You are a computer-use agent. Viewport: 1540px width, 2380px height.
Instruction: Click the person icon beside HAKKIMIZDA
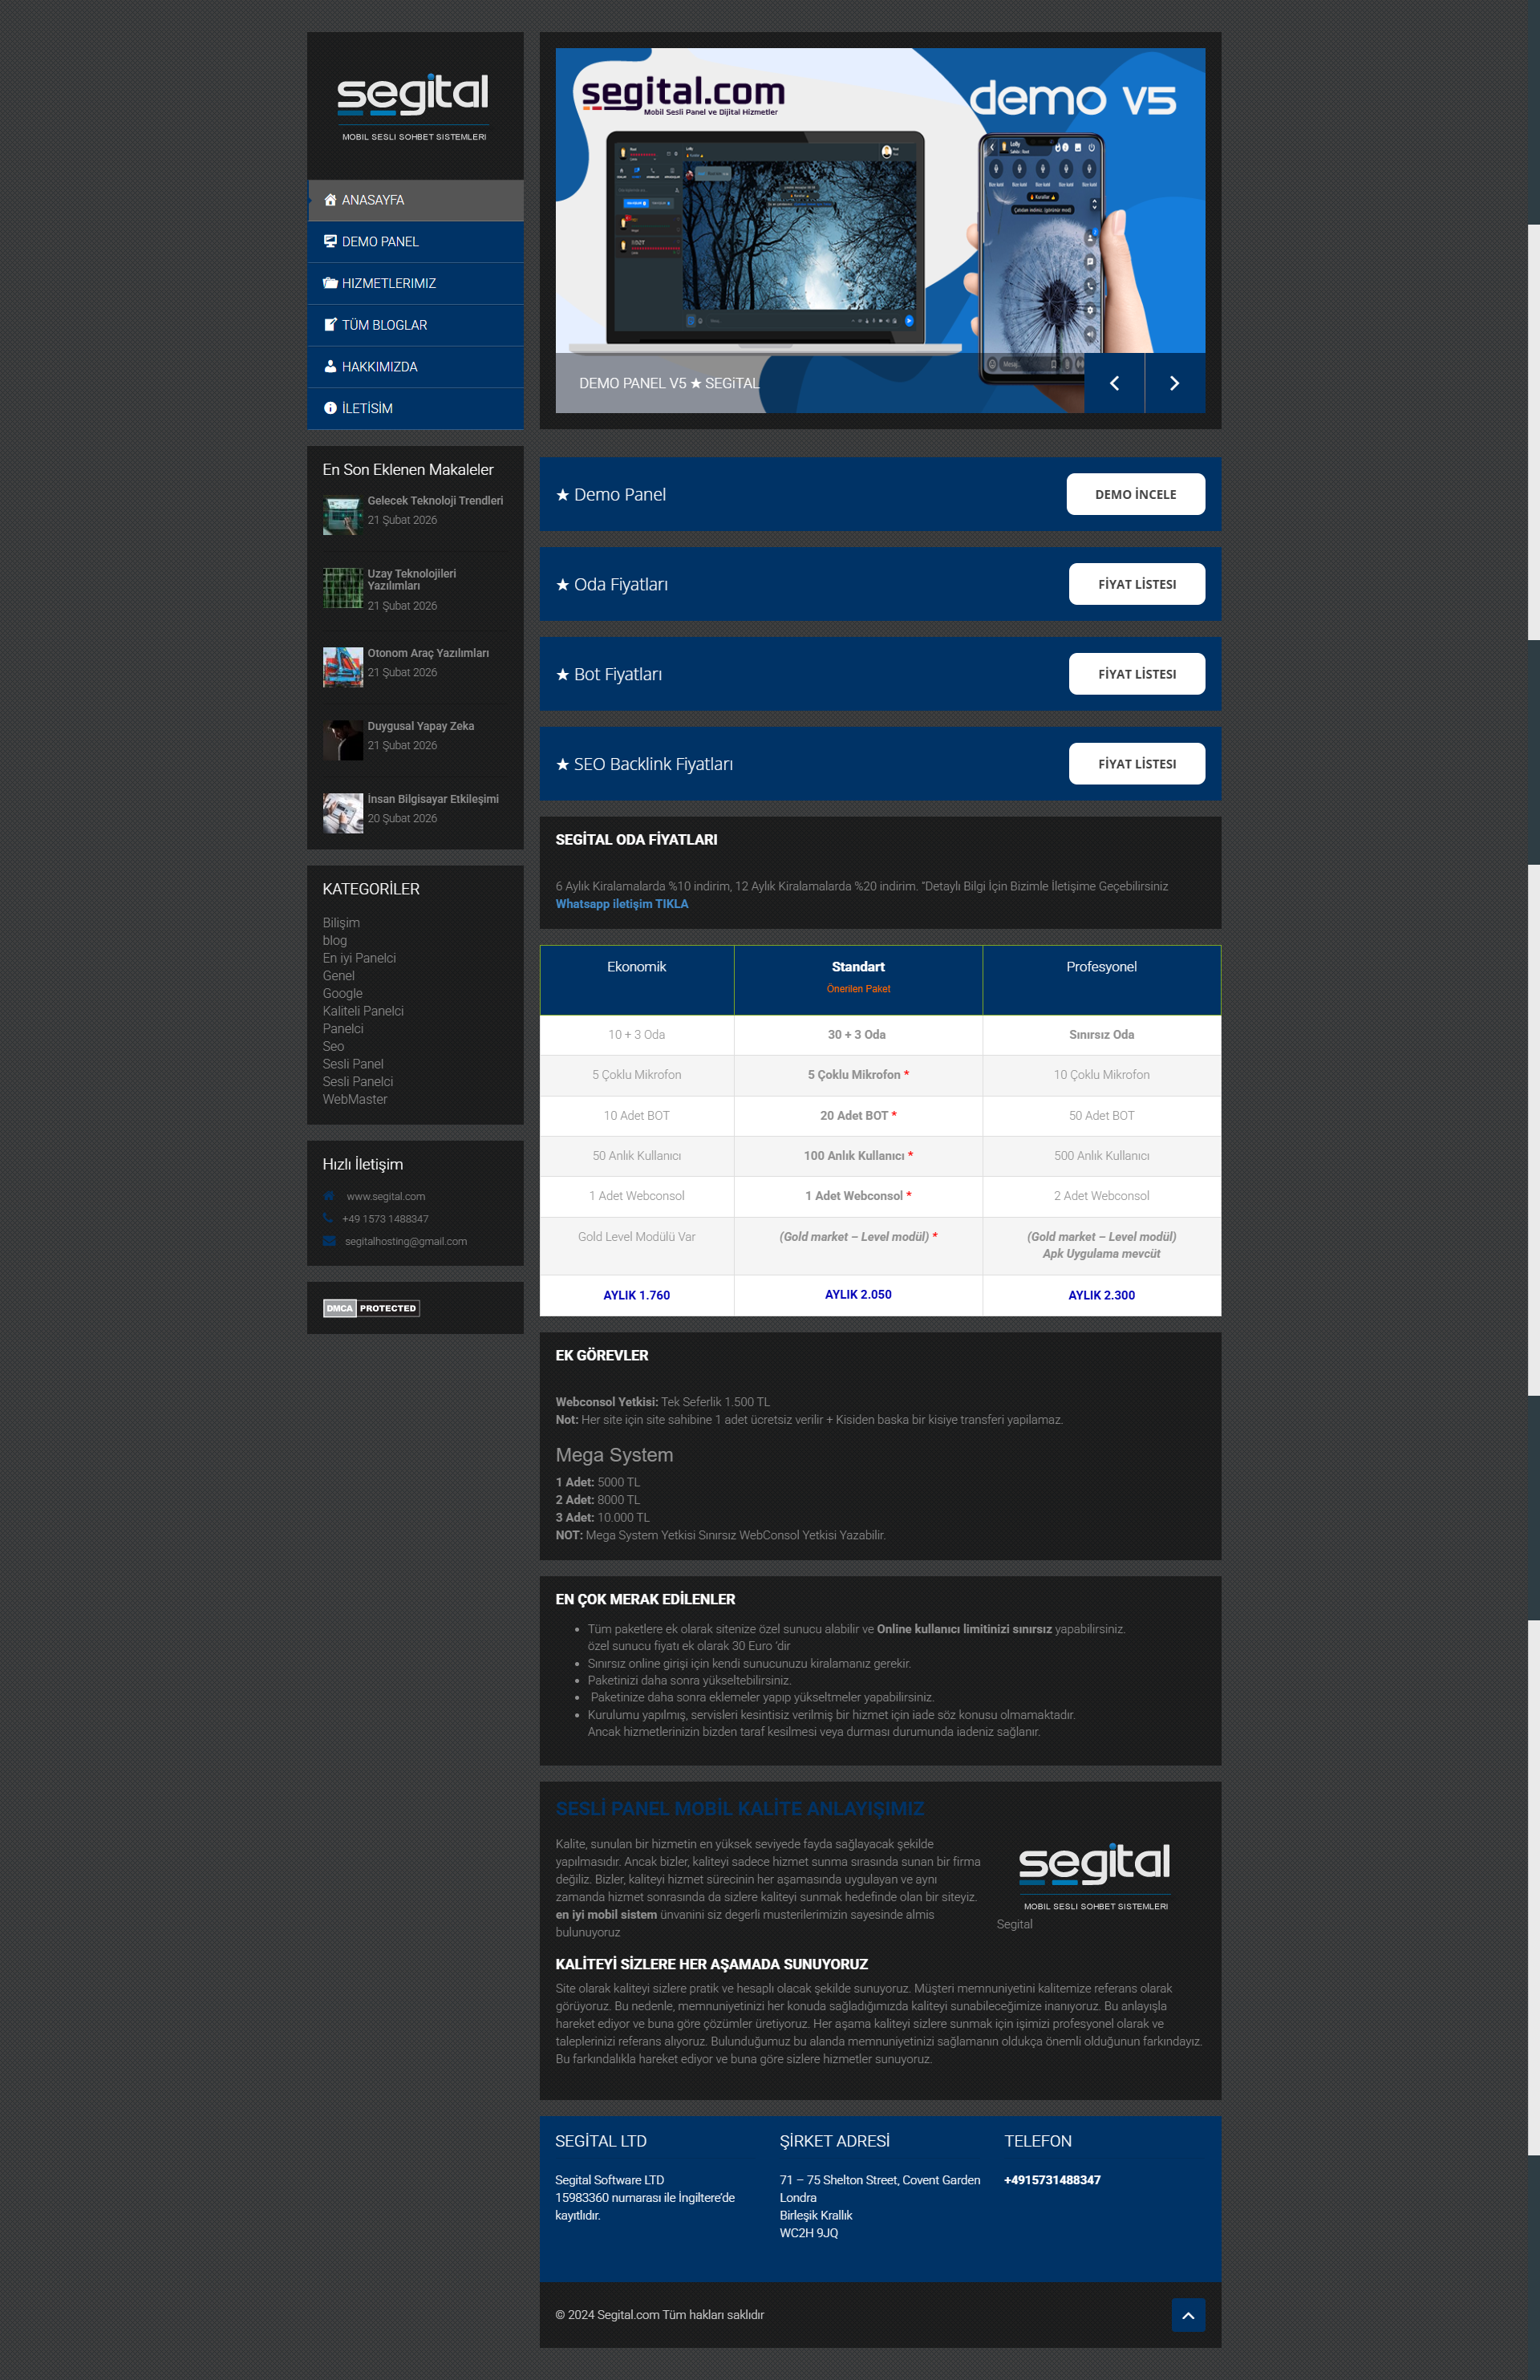(x=330, y=366)
